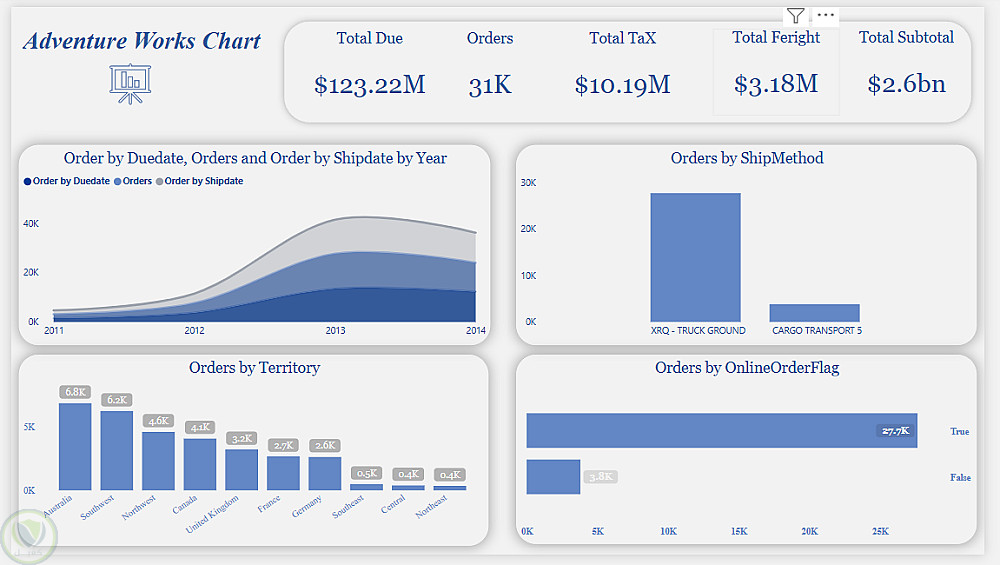Click the 4.1K data label
The width and height of the screenshot is (1000, 565).
(x=200, y=427)
